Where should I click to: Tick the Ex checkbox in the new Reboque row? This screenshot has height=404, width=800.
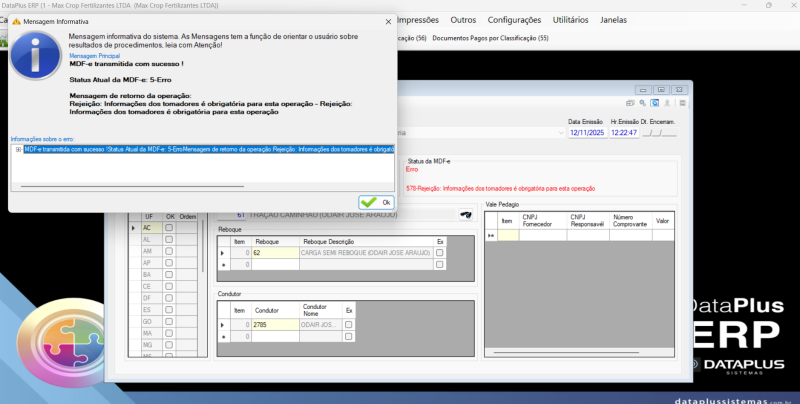[x=439, y=264]
